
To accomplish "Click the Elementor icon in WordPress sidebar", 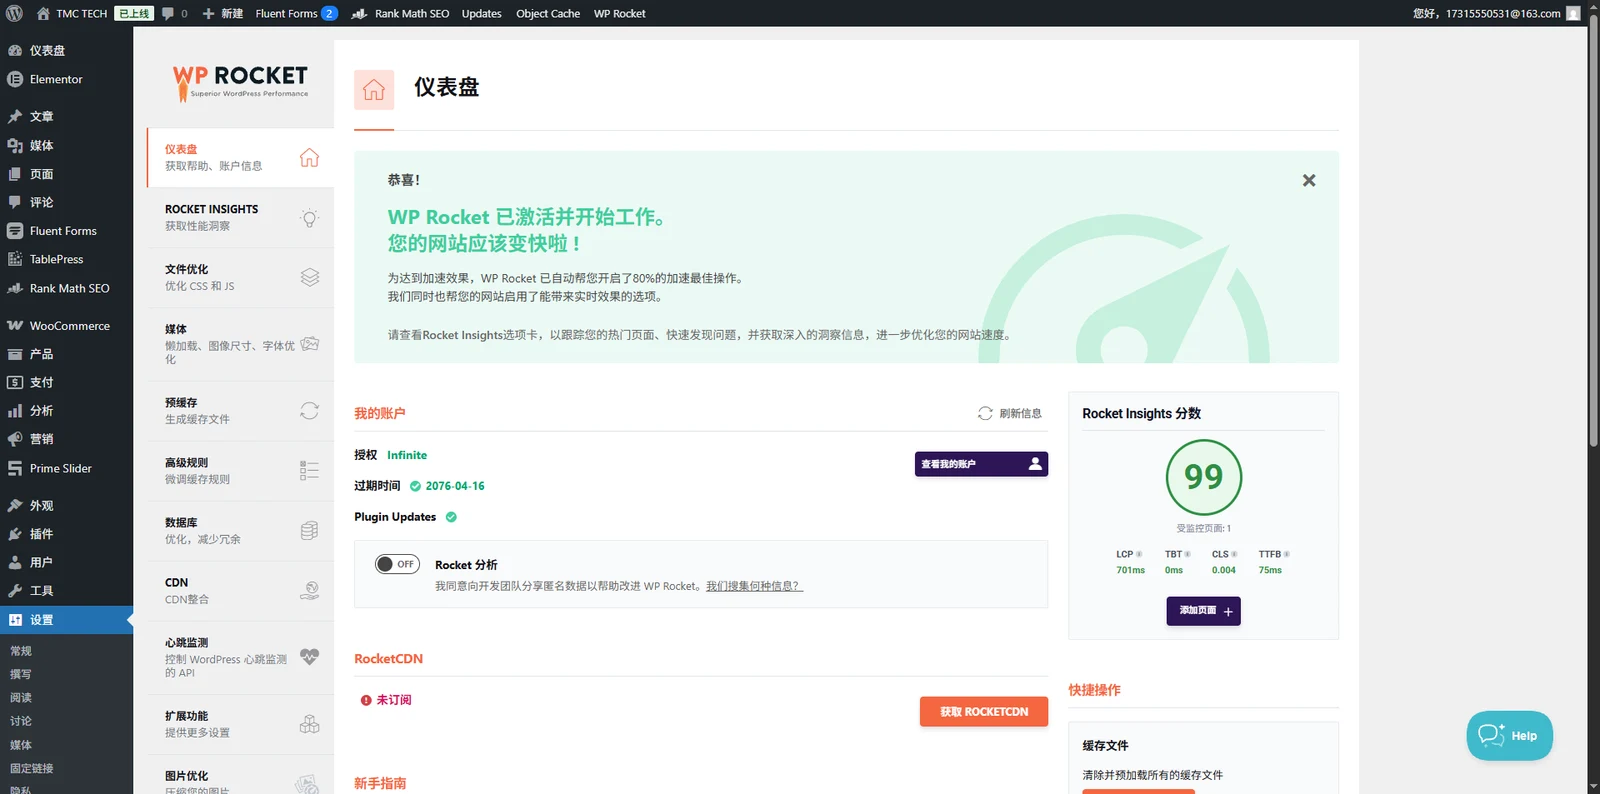I will 15,79.
